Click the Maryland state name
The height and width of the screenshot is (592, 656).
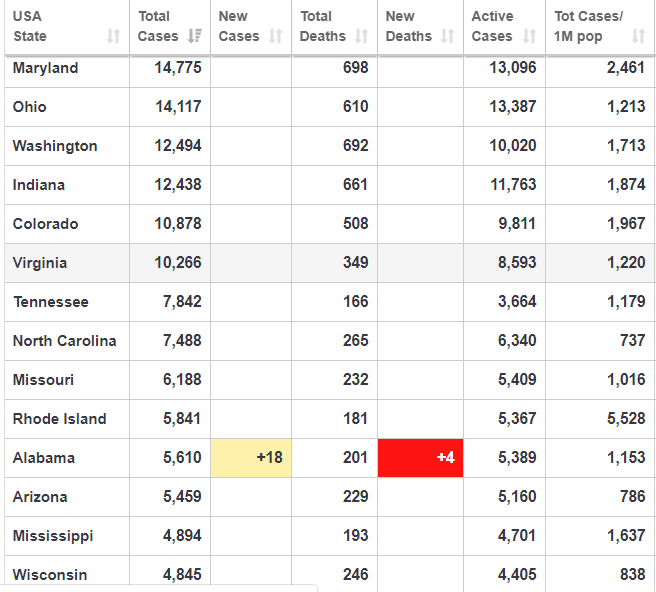pos(45,68)
